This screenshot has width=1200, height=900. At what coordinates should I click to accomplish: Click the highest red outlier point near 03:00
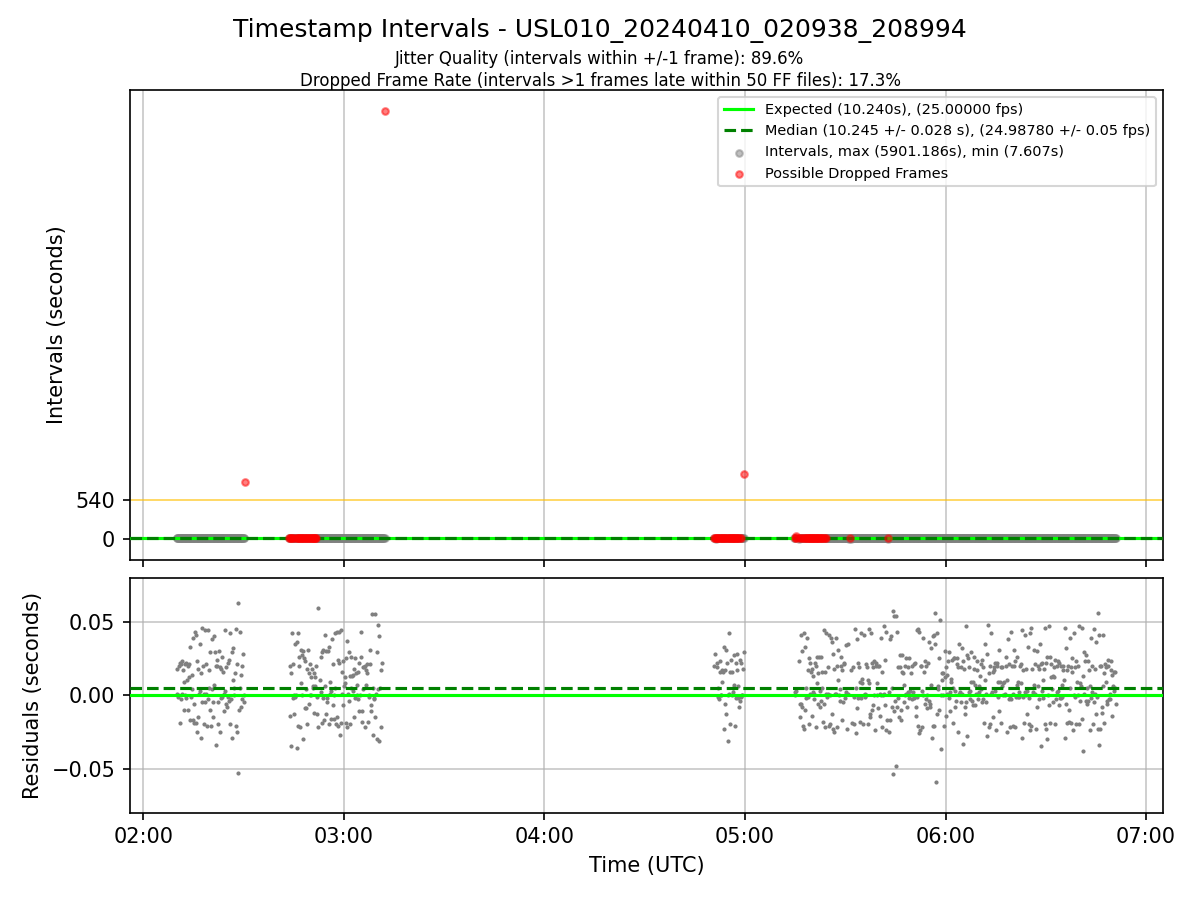point(385,111)
